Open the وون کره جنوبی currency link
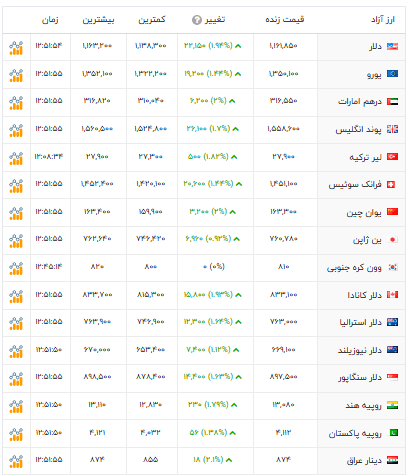This screenshot has height=475, width=411. coord(354,268)
